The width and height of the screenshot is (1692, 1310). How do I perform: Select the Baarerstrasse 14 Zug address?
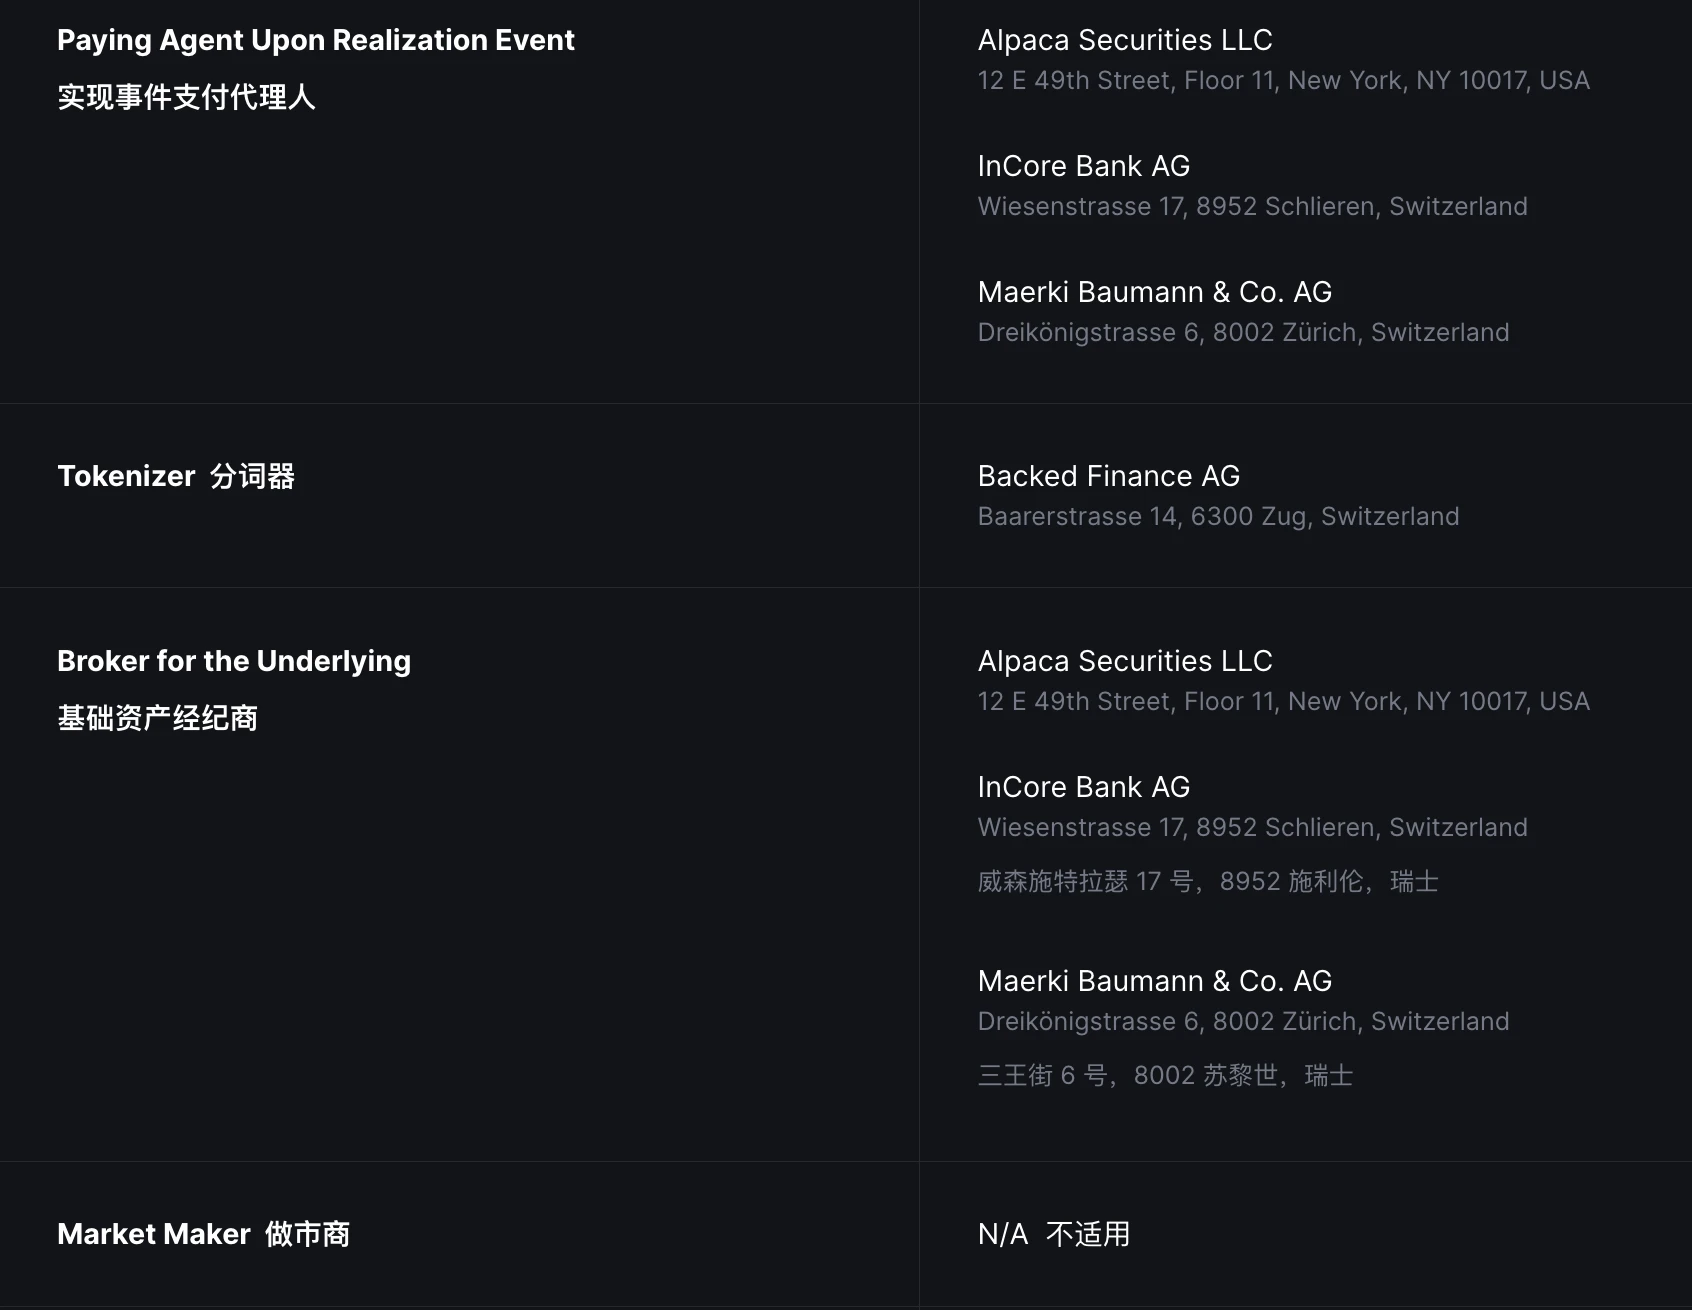(x=1218, y=516)
